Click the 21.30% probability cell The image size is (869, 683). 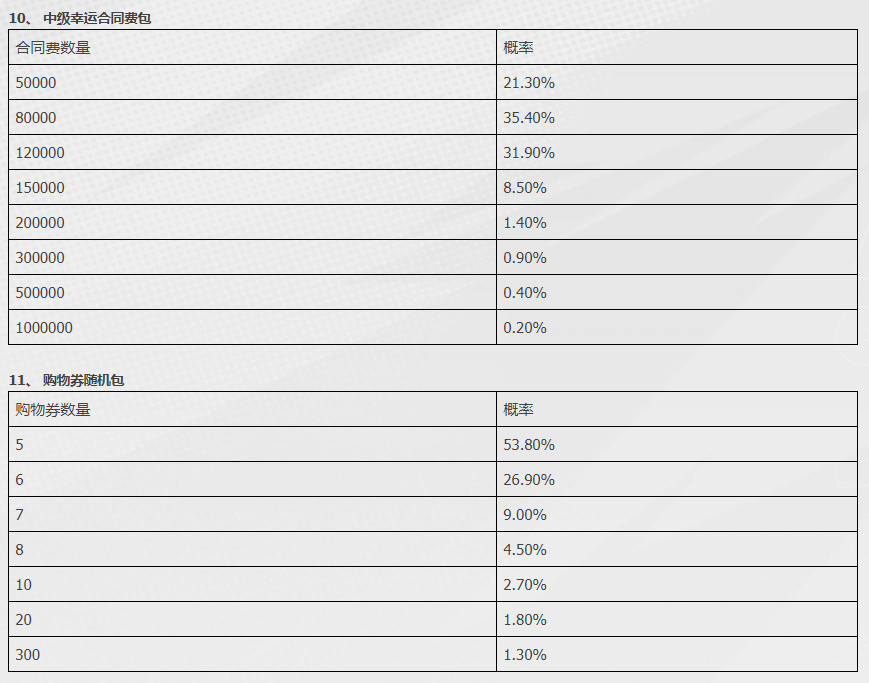pyautogui.click(x=677, y=82)
